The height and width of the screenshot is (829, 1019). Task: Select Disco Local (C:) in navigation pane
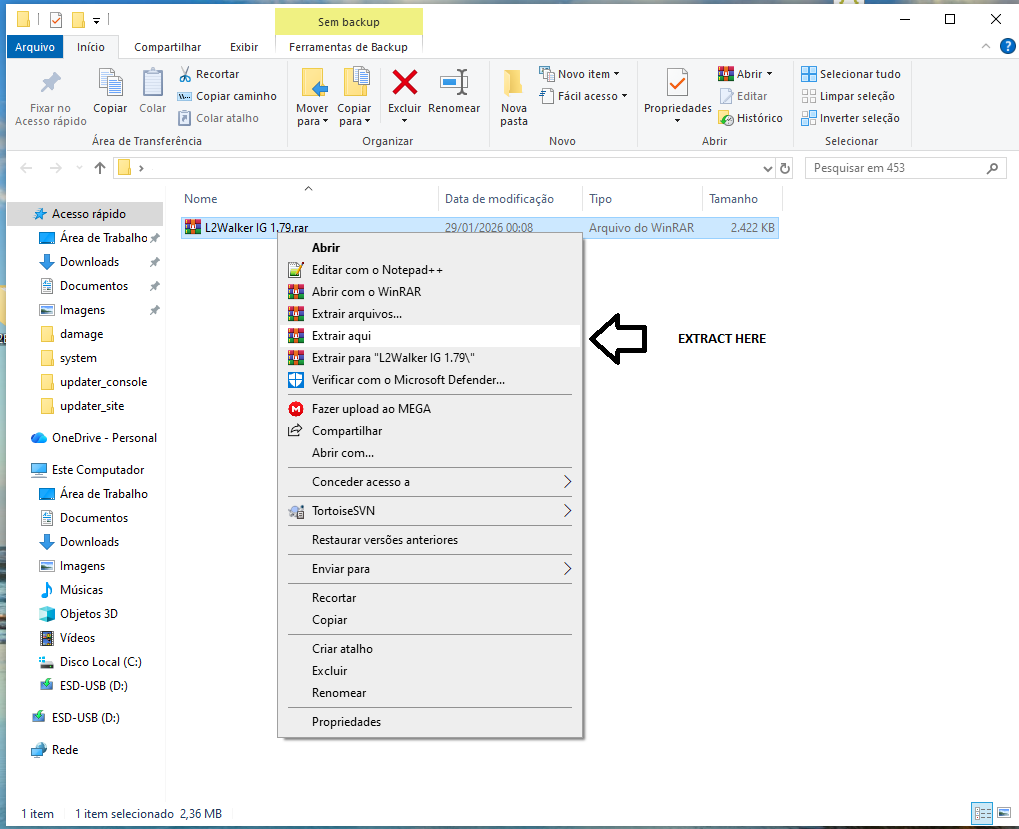(x=101, y=662)
